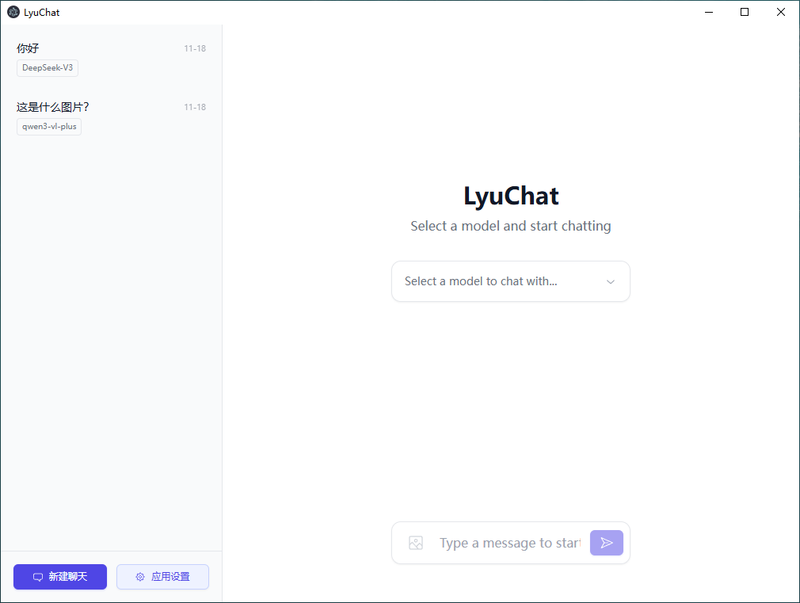Viewport: 800px width, 603px height.
Task: Close the LyuChat window
Action: click(x=781, y=12)
